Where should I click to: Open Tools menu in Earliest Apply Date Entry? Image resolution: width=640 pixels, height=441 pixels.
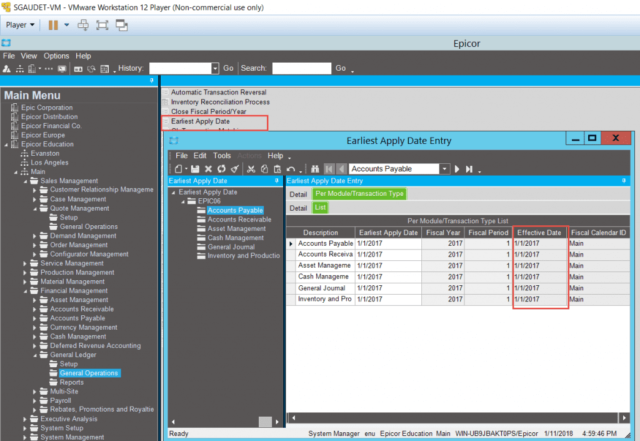222,156
